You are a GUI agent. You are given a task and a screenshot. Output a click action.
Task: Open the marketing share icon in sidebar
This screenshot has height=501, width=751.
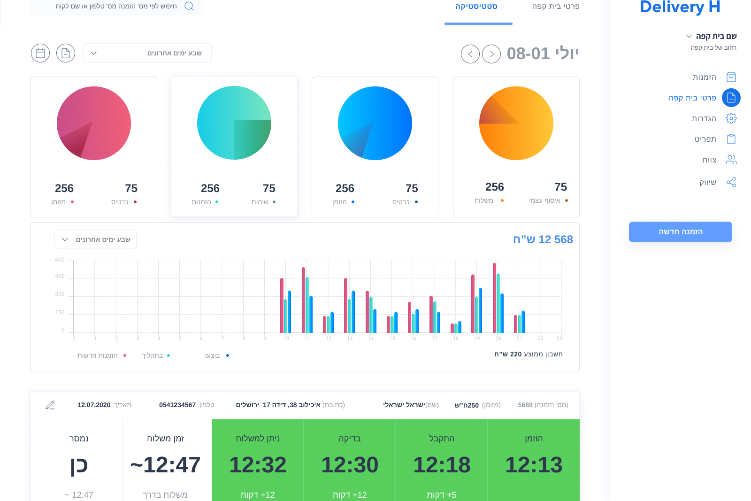click(x=731, y=182)
